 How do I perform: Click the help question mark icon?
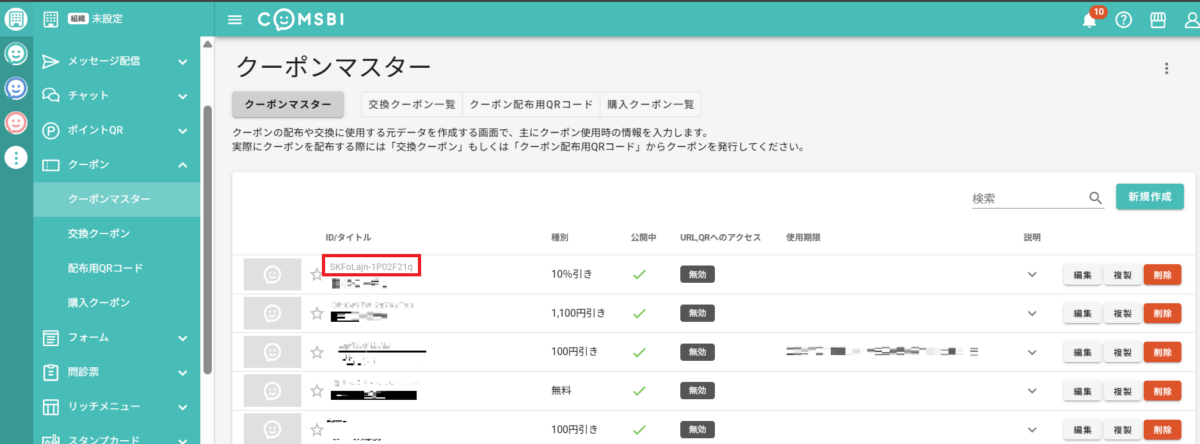(x=1123, y=20)
